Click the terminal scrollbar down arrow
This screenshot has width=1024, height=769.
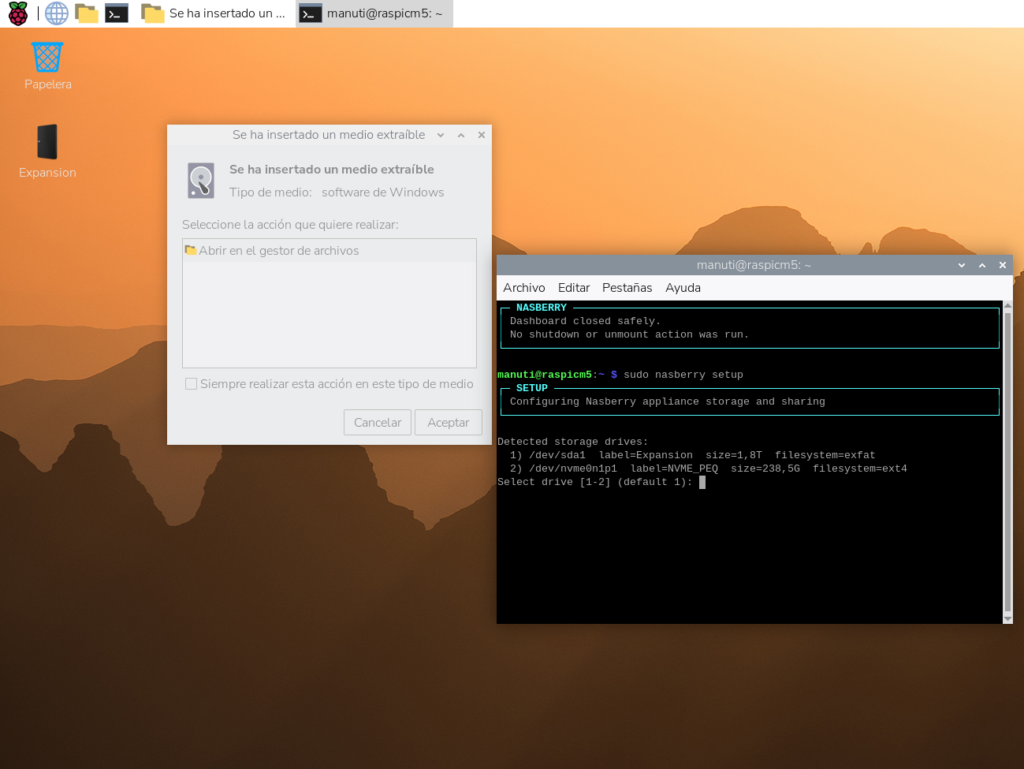pyautogui.click(x=1008, y=618)
